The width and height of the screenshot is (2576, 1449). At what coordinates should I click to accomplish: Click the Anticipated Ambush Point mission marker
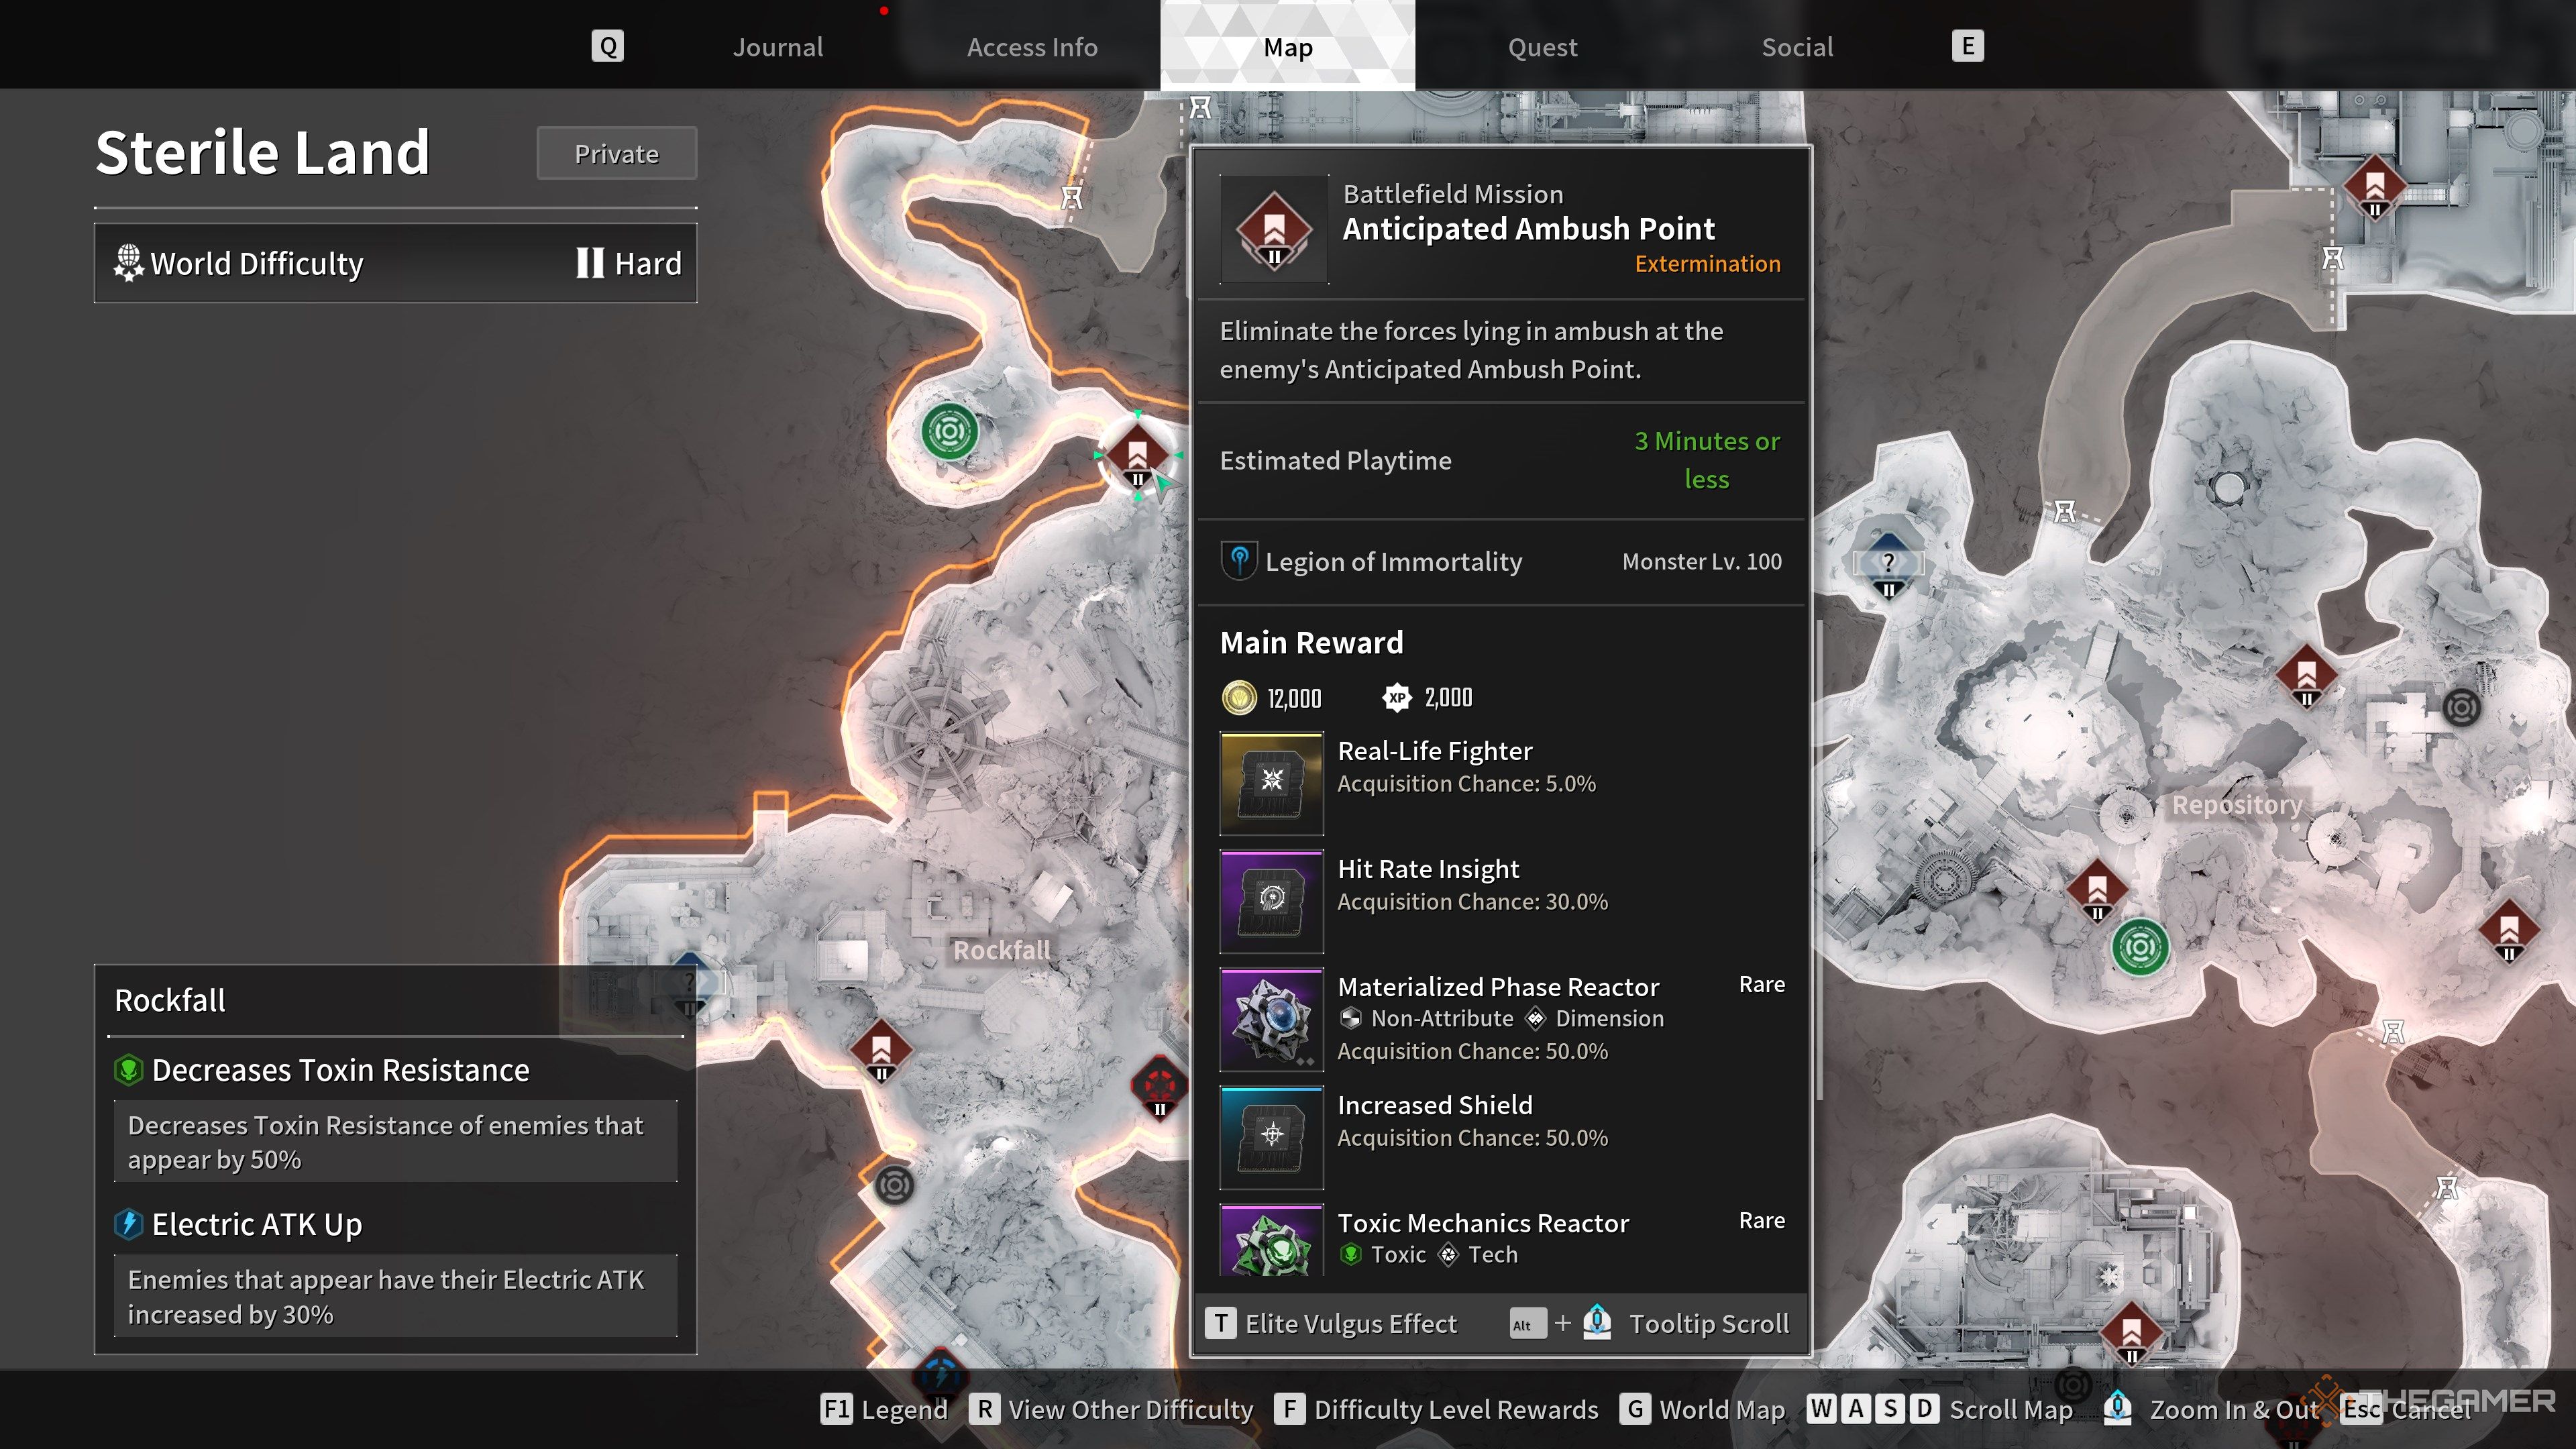click(1140, 455)
